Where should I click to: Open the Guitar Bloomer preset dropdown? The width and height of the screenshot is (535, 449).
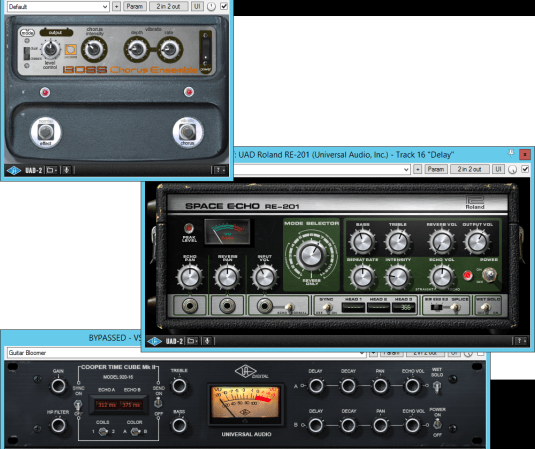click(186, 353)
